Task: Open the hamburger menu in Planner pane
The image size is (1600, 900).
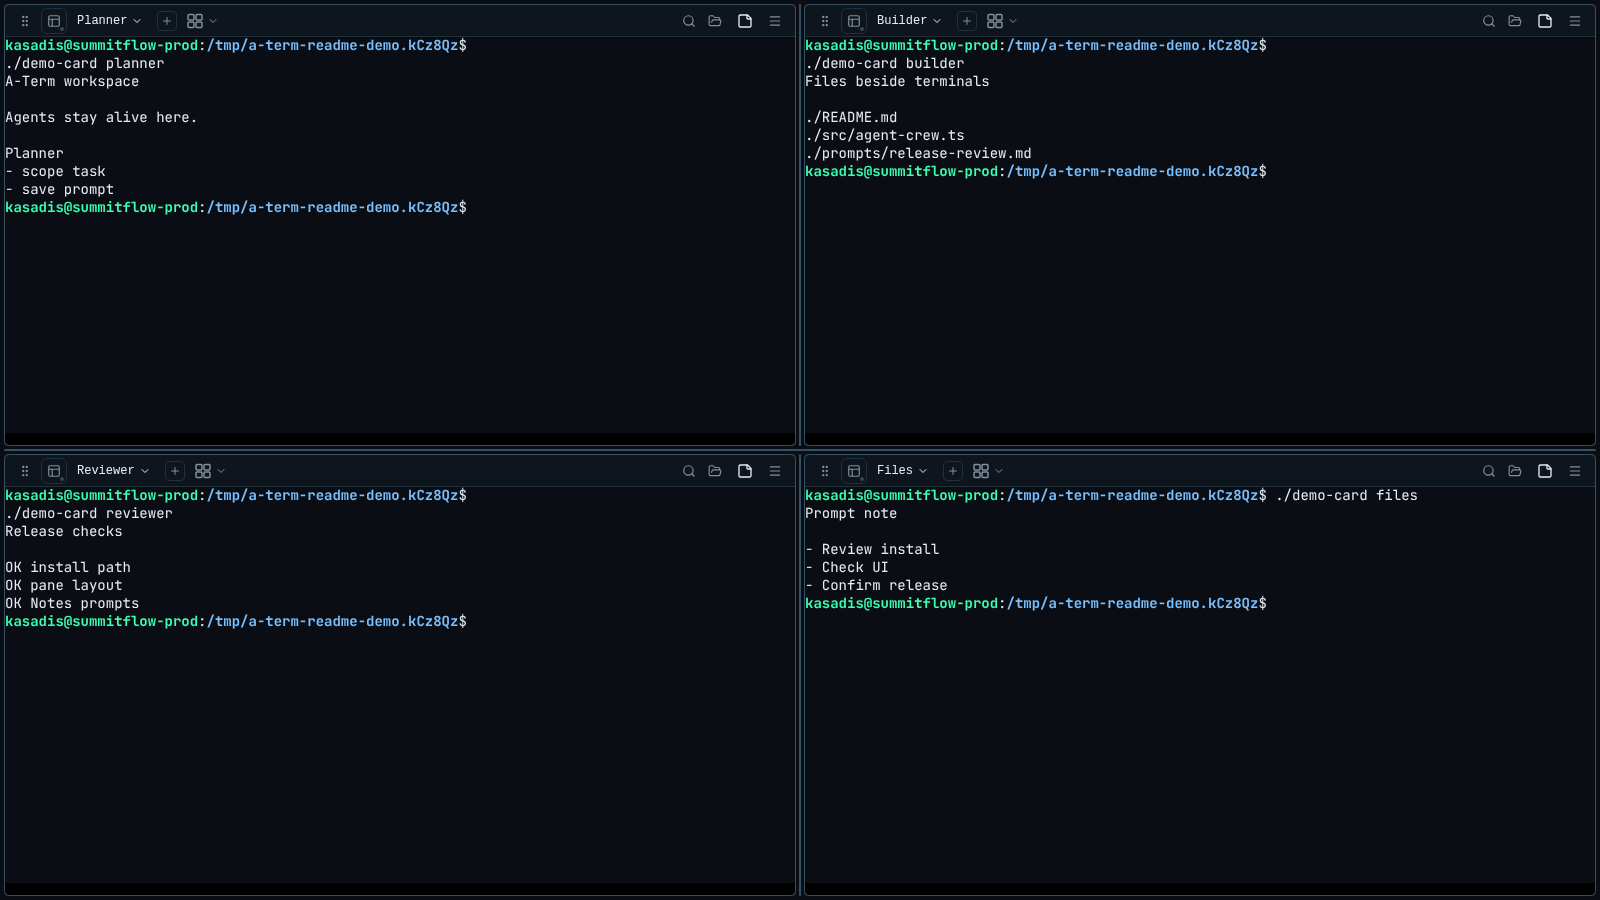Action: pyautogui.click(x=775, y=21)
